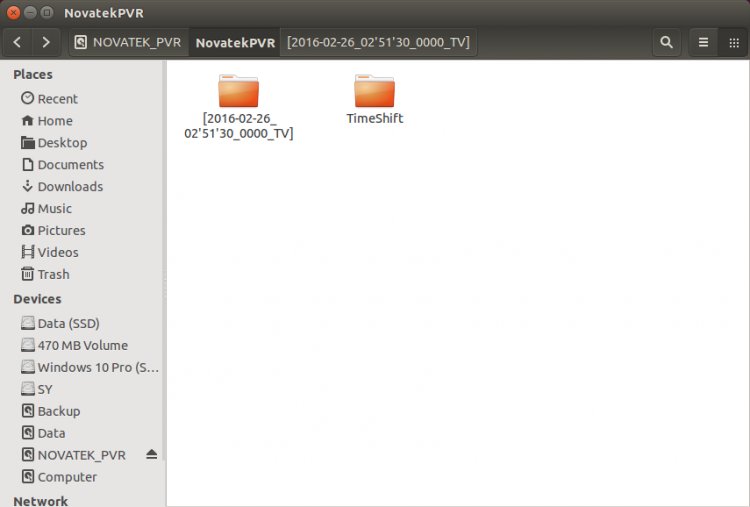Go to NOVATEK_PVR root in path bar
The image size is (750, 507).
coord(127,42)
